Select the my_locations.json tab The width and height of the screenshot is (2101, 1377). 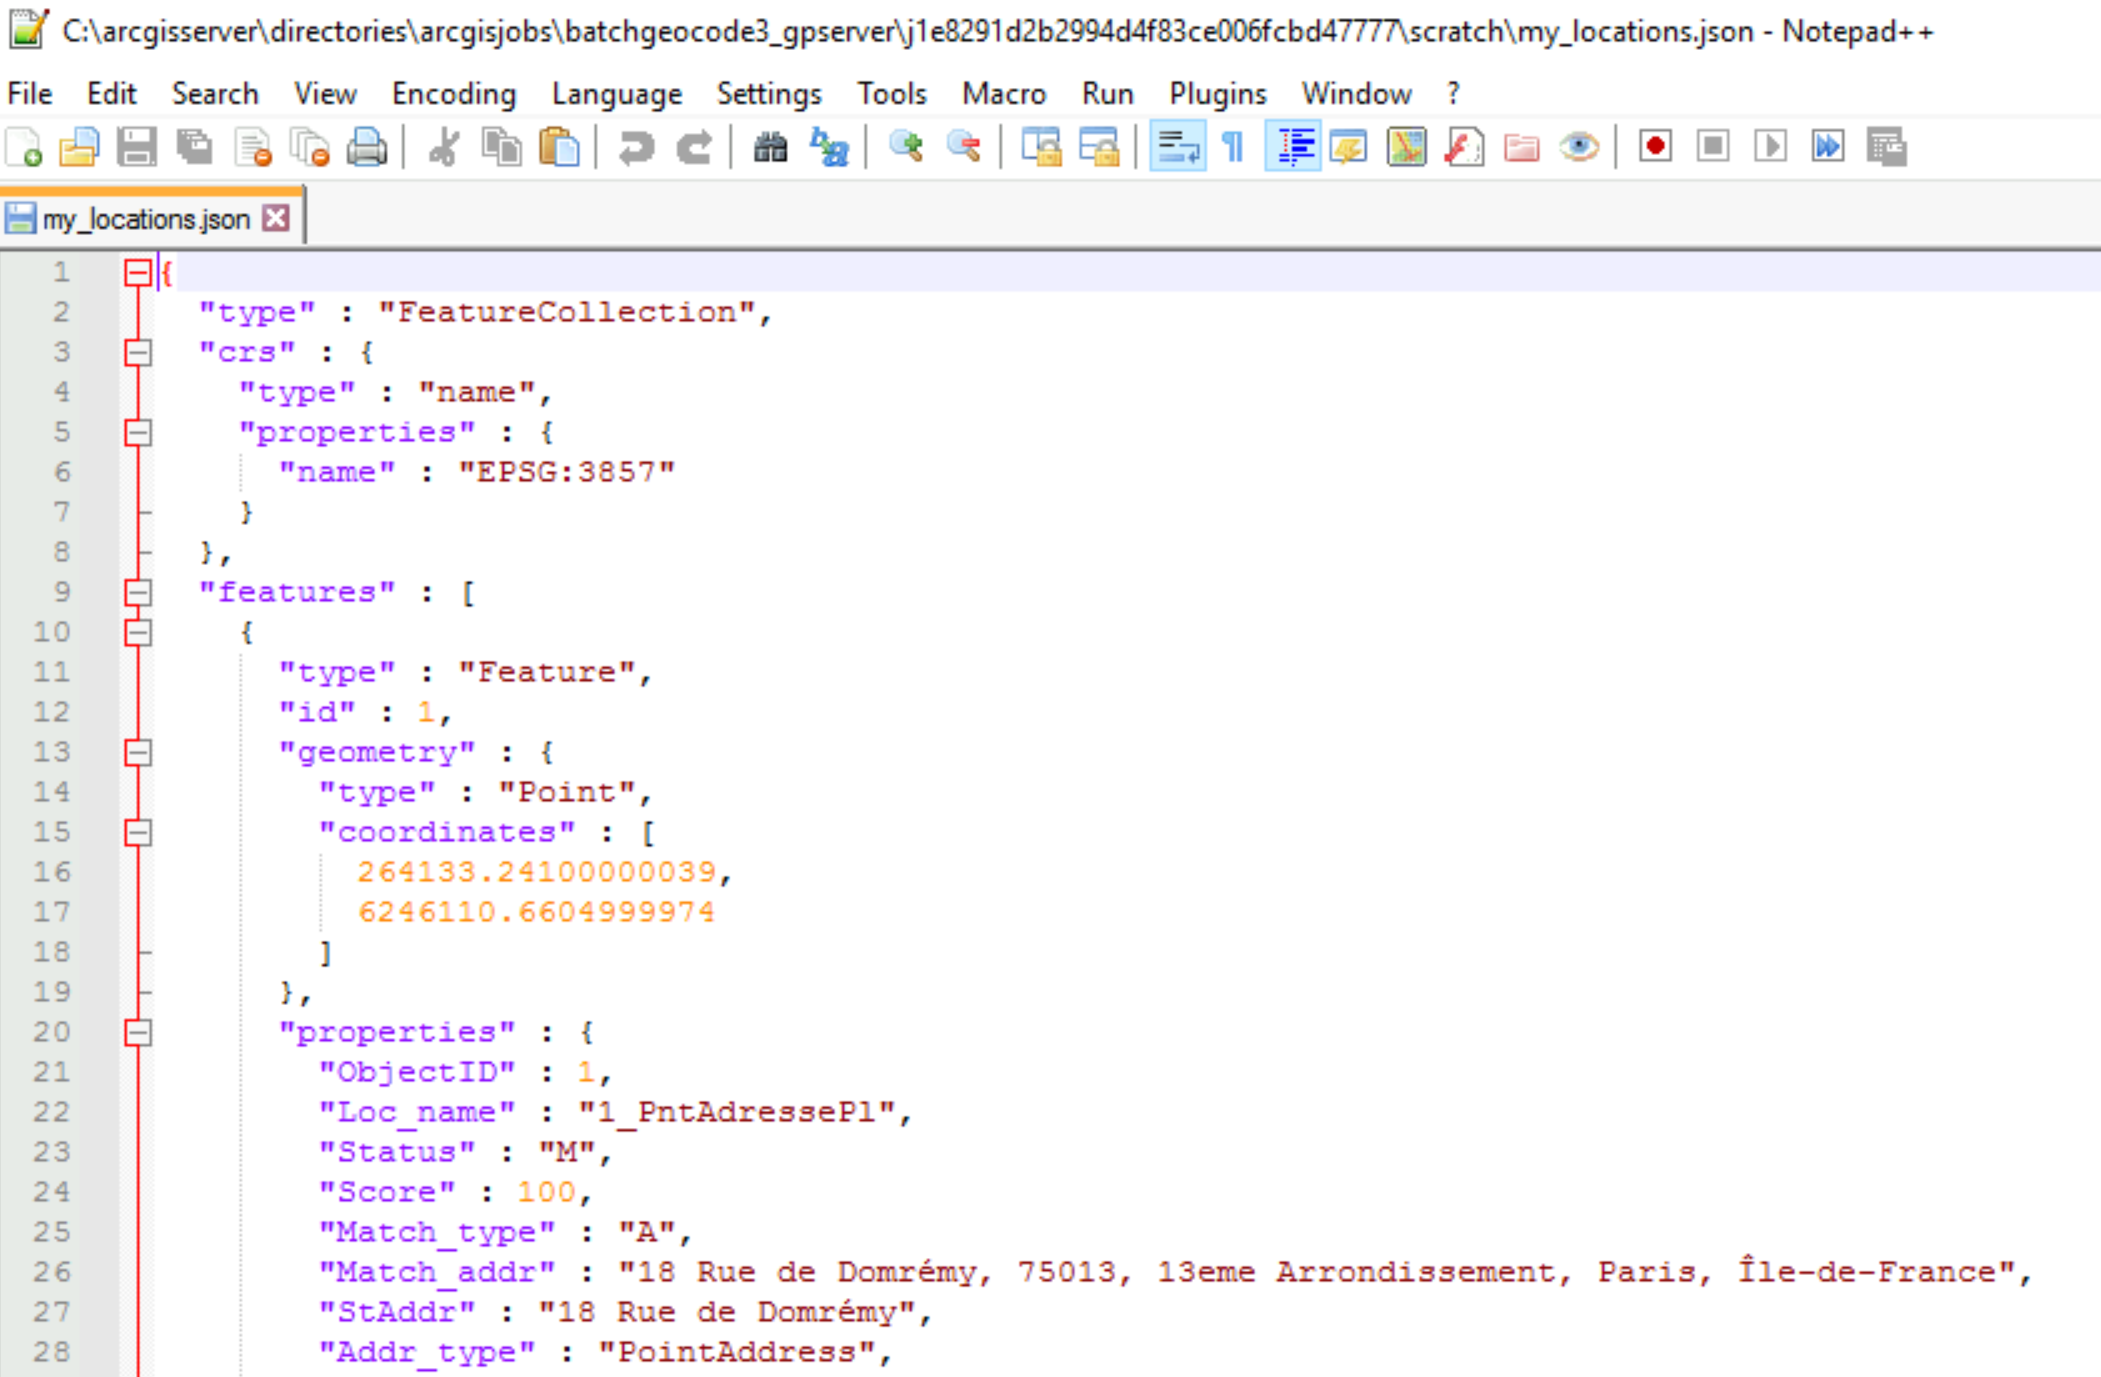[146, 219]
